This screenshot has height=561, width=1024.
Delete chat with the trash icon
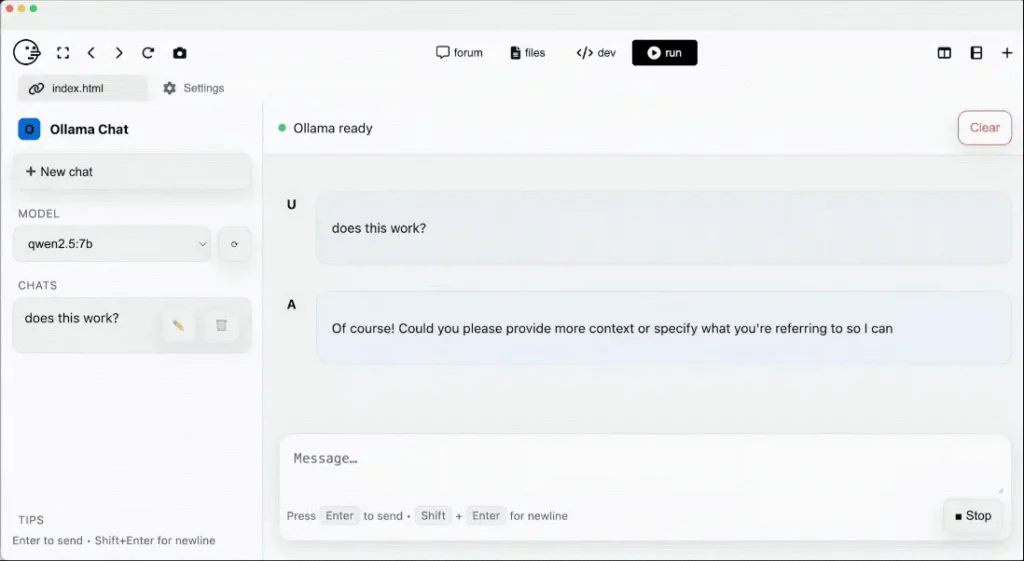pyautogui.click(x=221, y=325)
